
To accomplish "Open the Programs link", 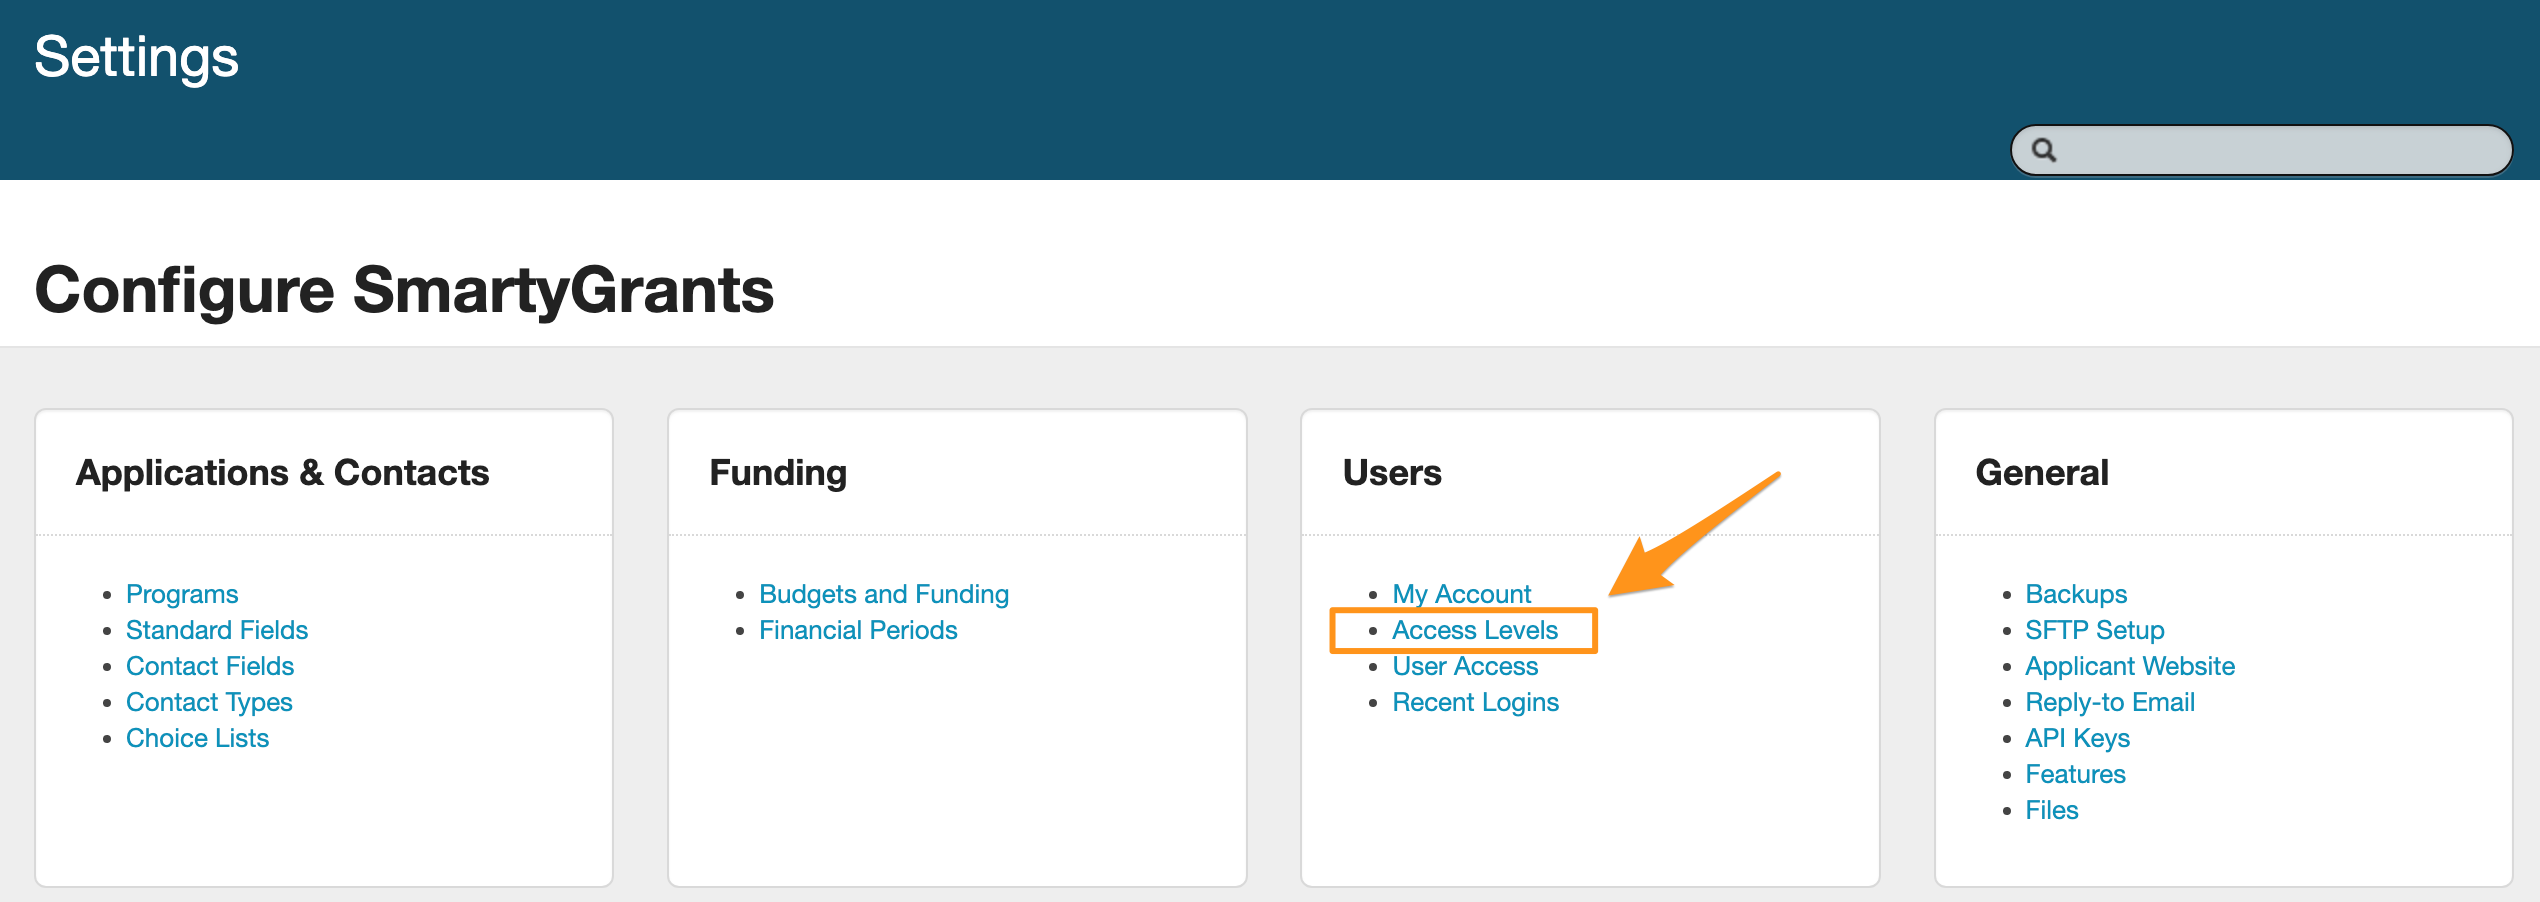I will tap(182, 594).
